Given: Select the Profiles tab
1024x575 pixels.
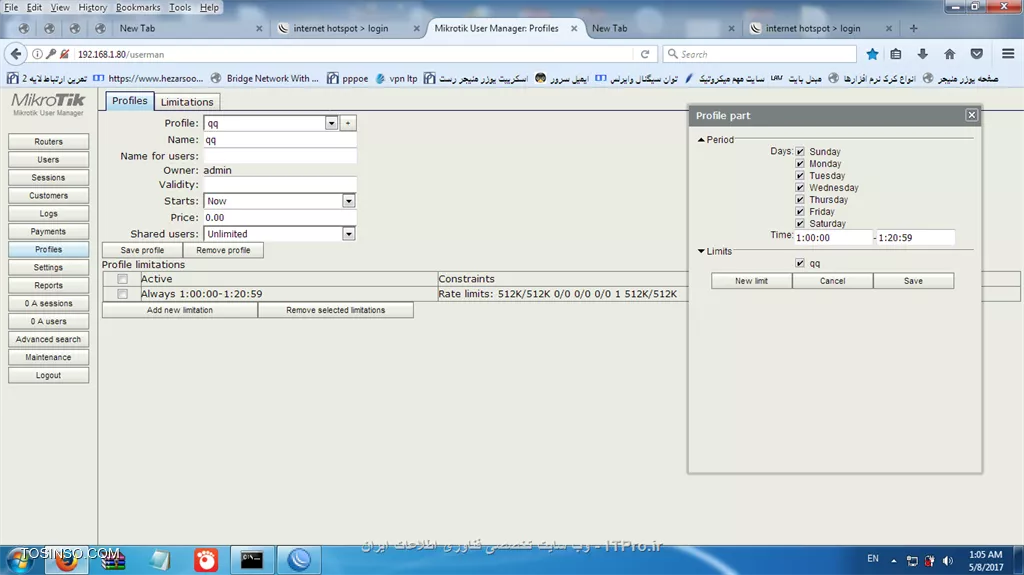Looking at the screenshot, I should [129, 101].
